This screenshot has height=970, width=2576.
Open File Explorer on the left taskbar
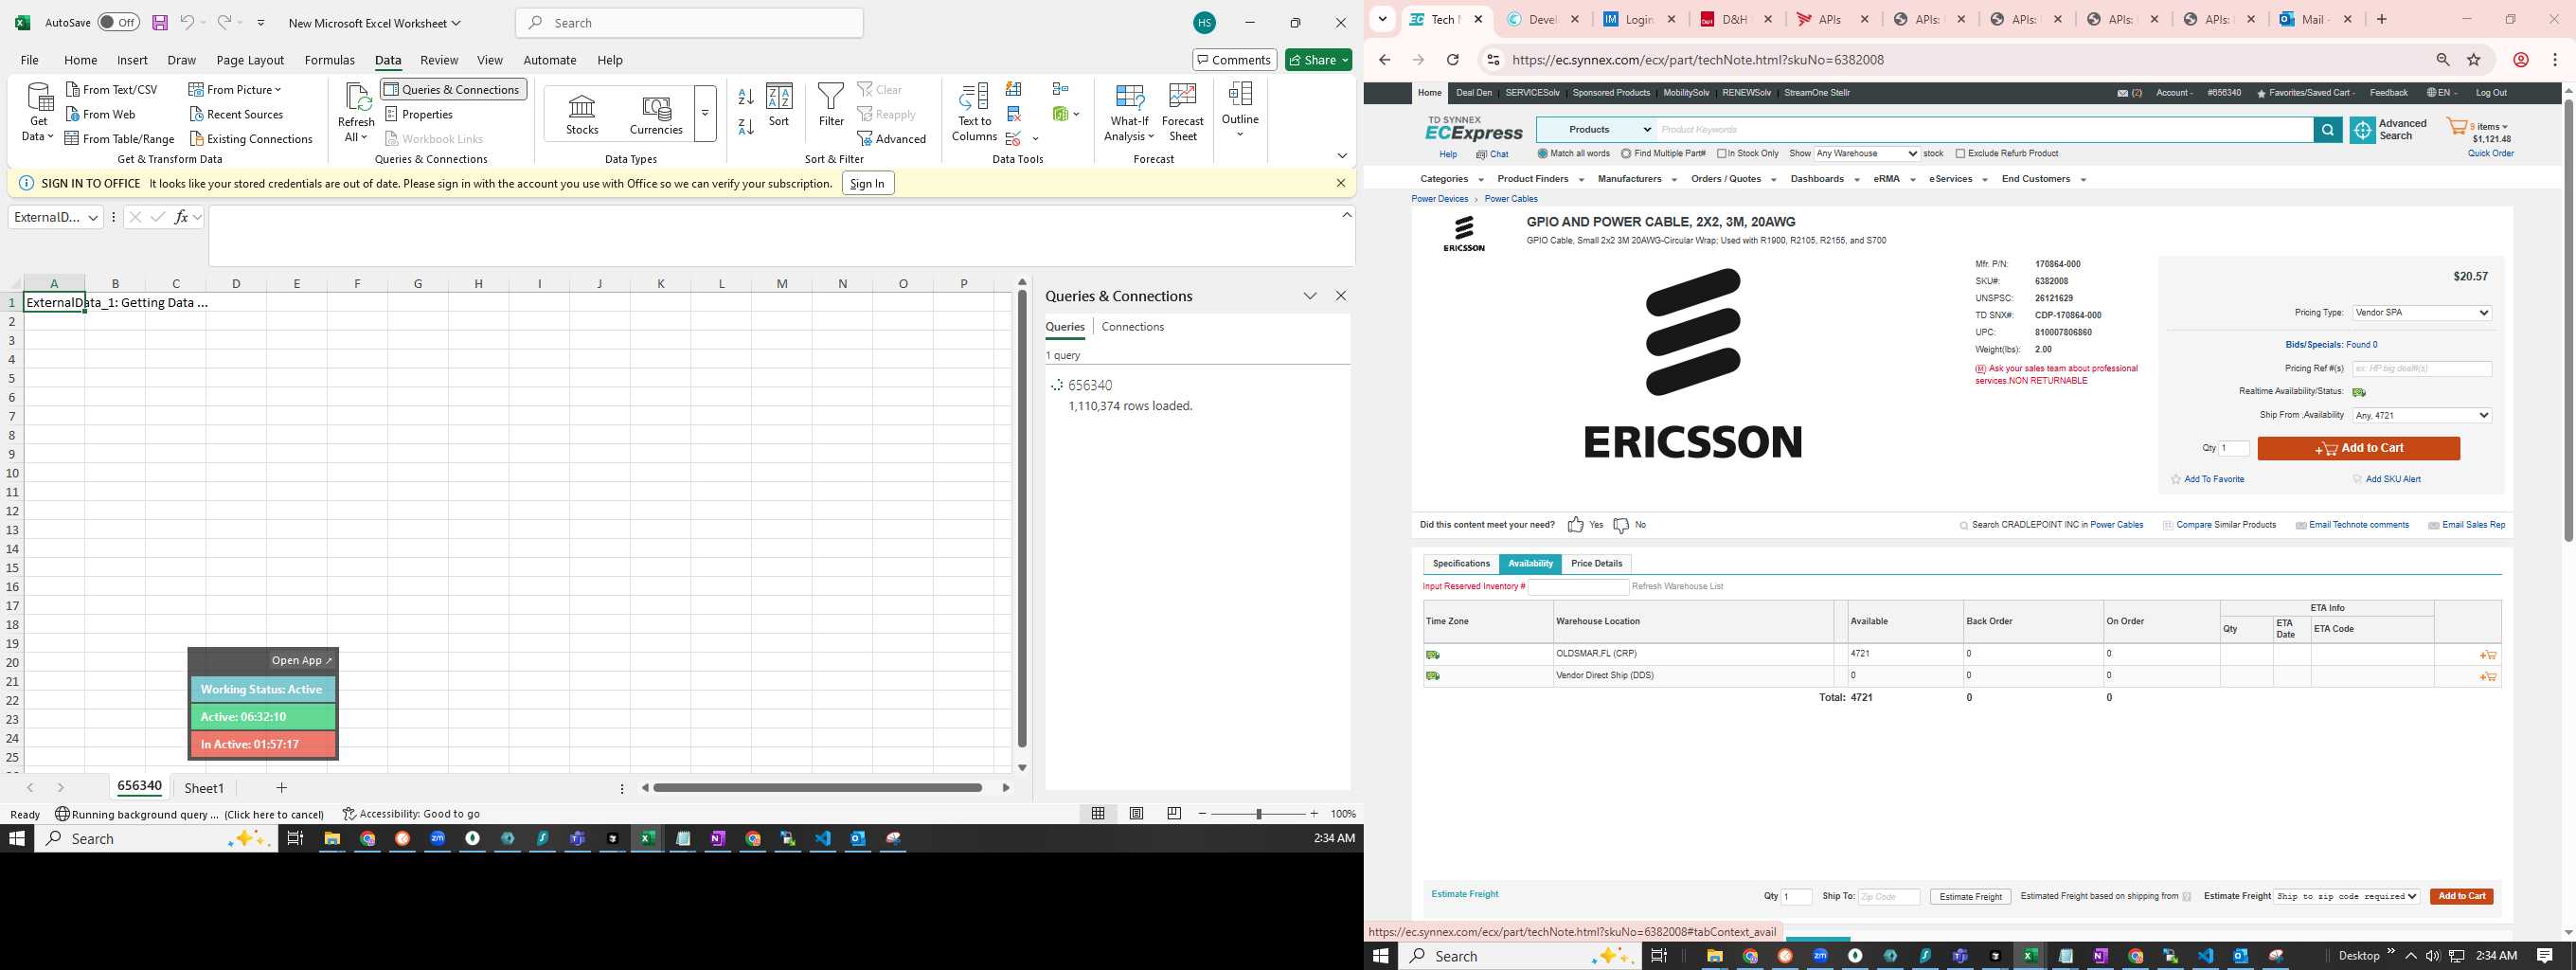coord(332,839)
